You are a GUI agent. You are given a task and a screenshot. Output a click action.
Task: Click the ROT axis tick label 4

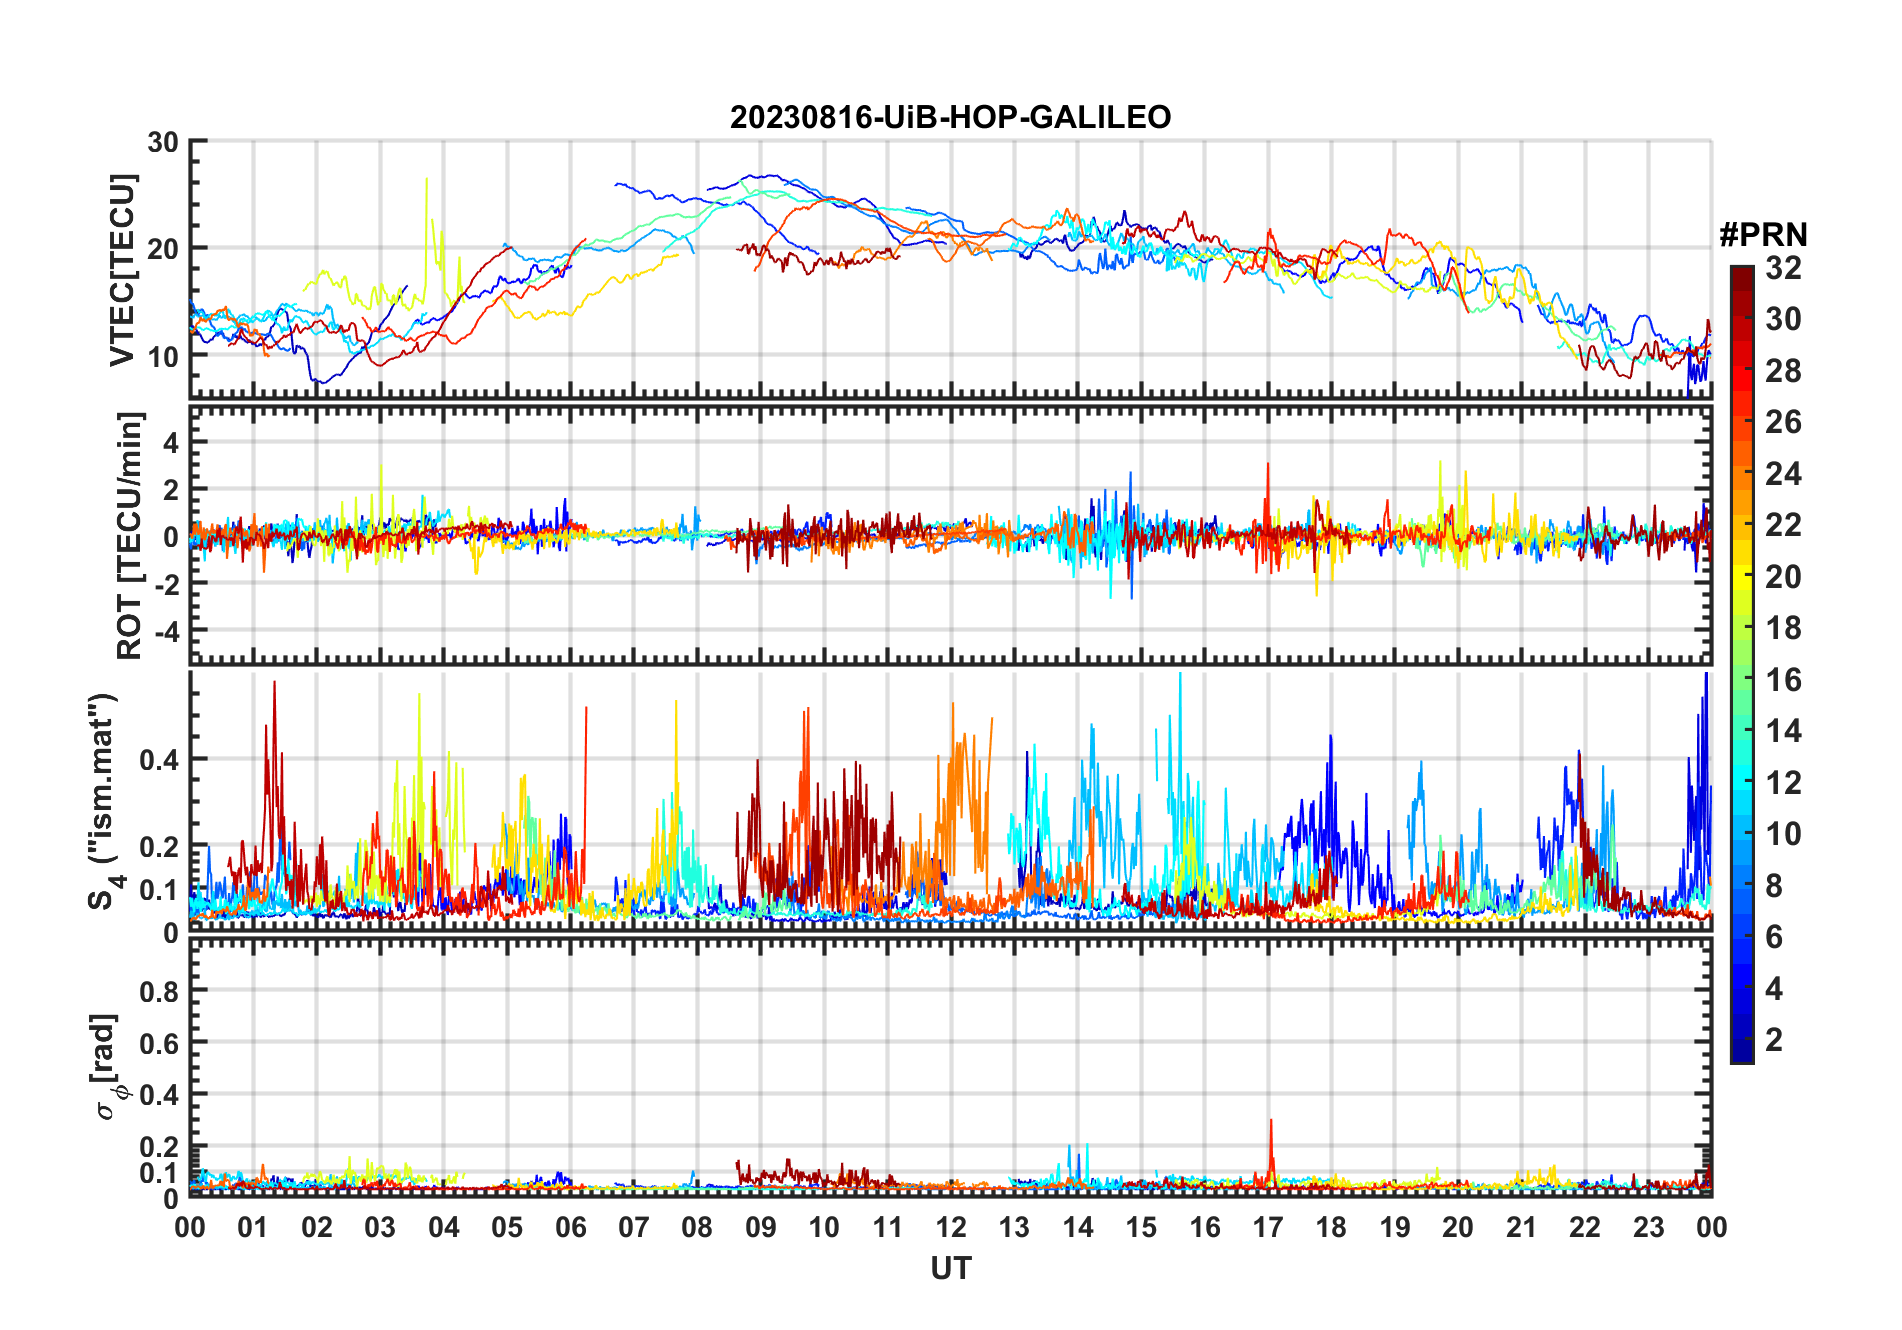171,442
